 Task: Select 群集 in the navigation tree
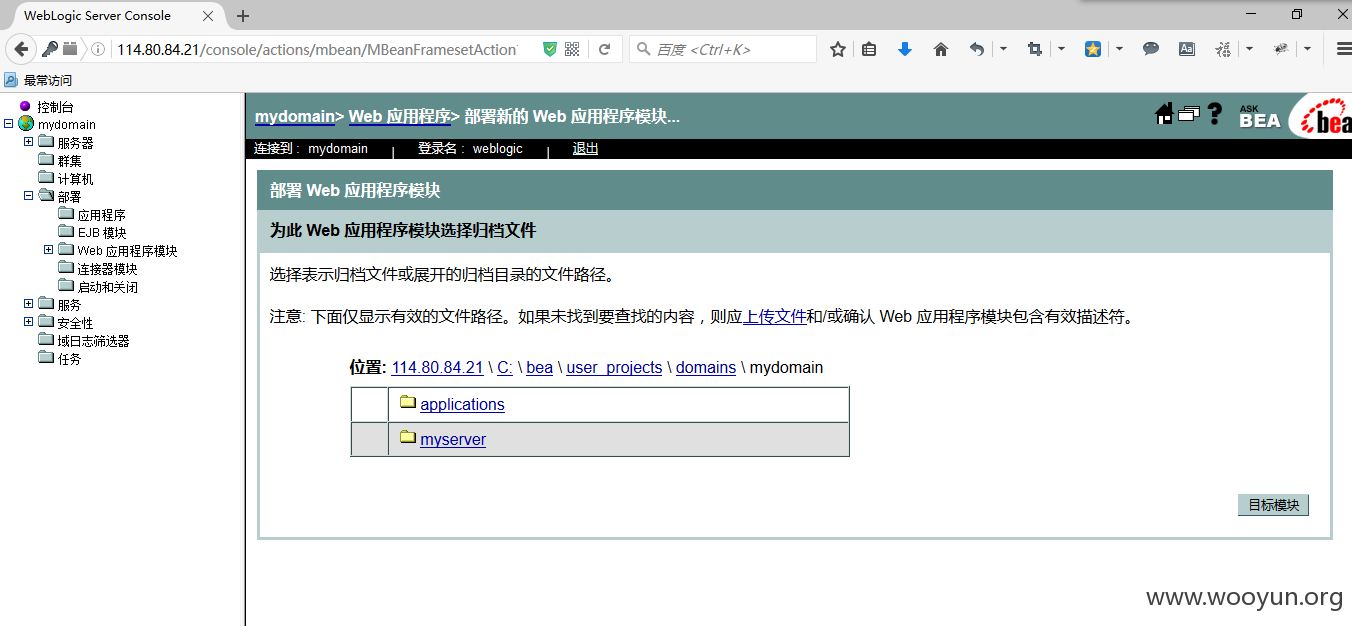(x=69, y=161)
